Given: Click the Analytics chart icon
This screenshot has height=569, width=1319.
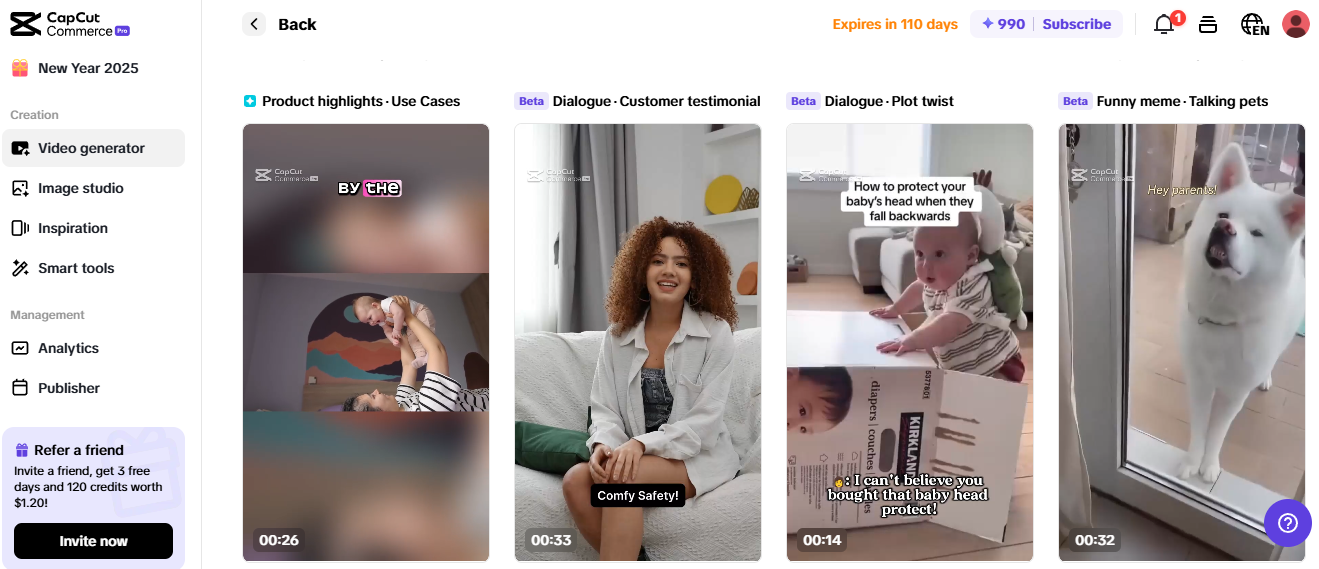Looking at the screenshot, I should click(20, 348).
